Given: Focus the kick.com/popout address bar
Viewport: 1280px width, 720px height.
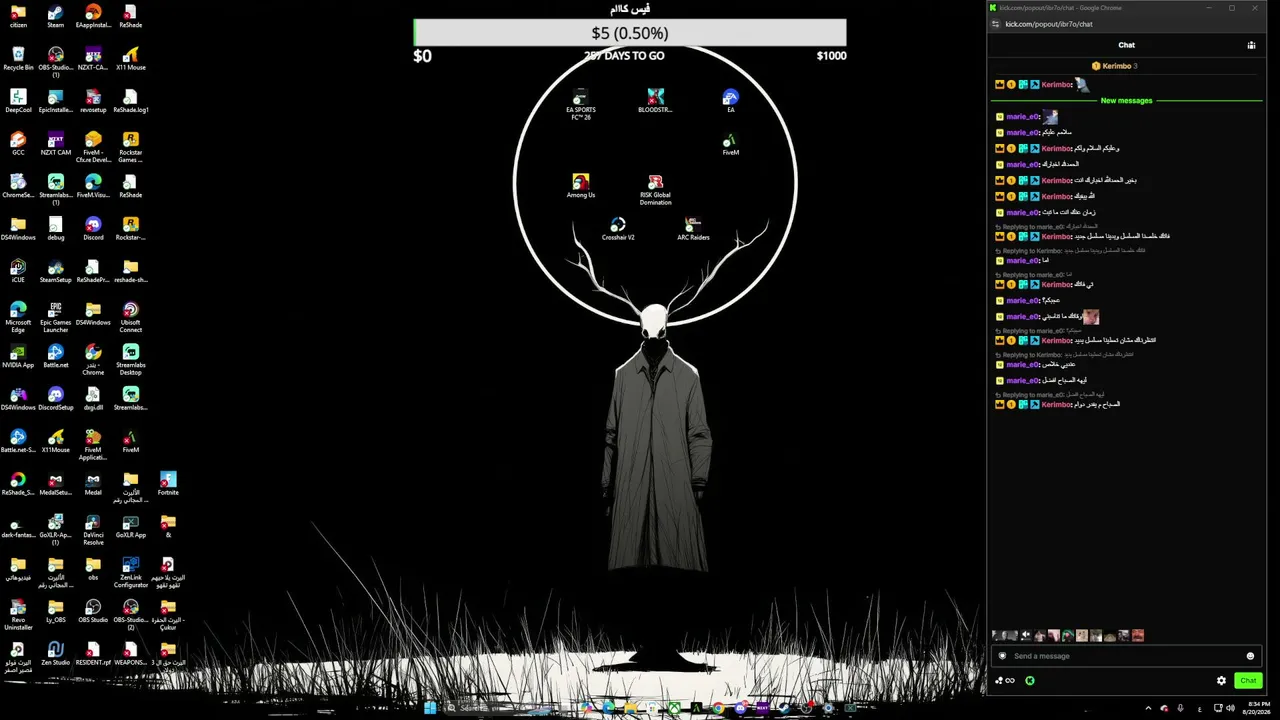Looking at the screenshot, I should [1049, 24].
